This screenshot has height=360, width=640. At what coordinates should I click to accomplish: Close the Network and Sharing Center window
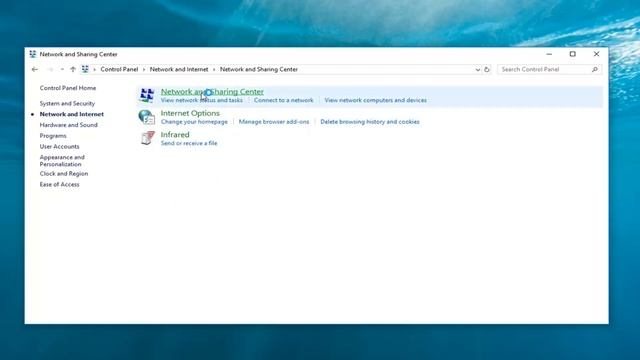[596, 54]
